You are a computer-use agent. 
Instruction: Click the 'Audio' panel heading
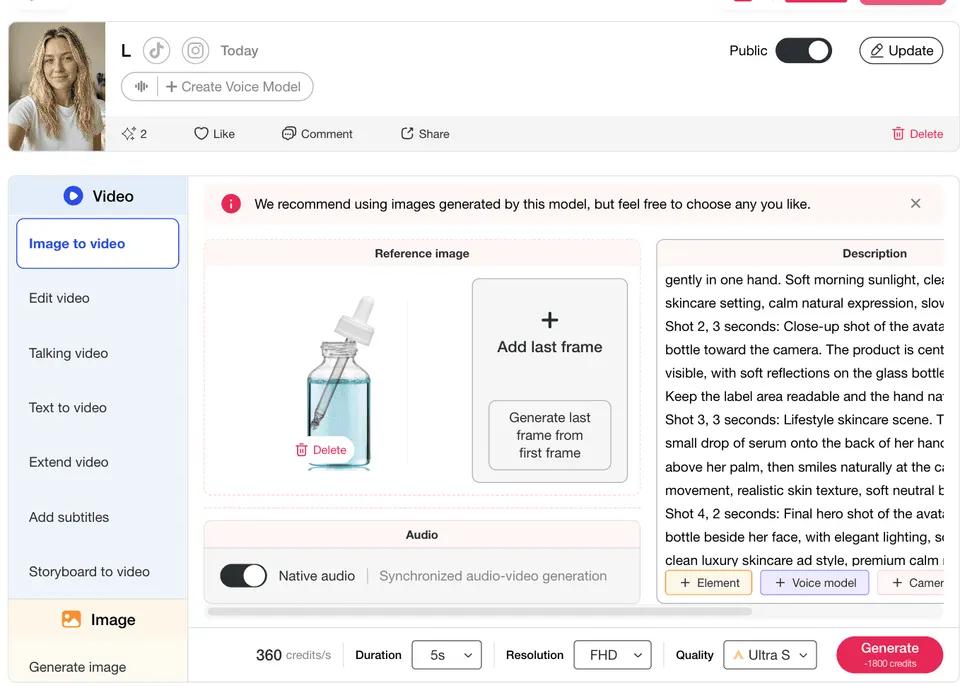click(422, 535)
